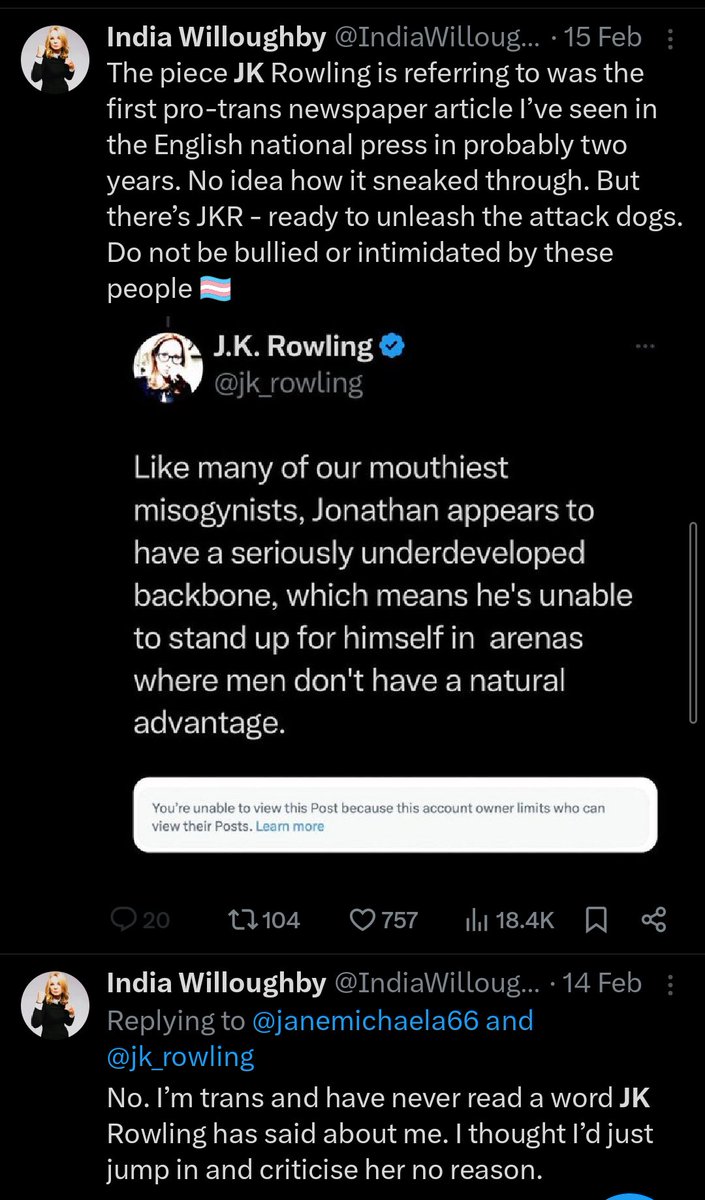Open the @jk_rowling mention in reply
The height and width of the screenshot is (1200, 705).
[181, 1056]
